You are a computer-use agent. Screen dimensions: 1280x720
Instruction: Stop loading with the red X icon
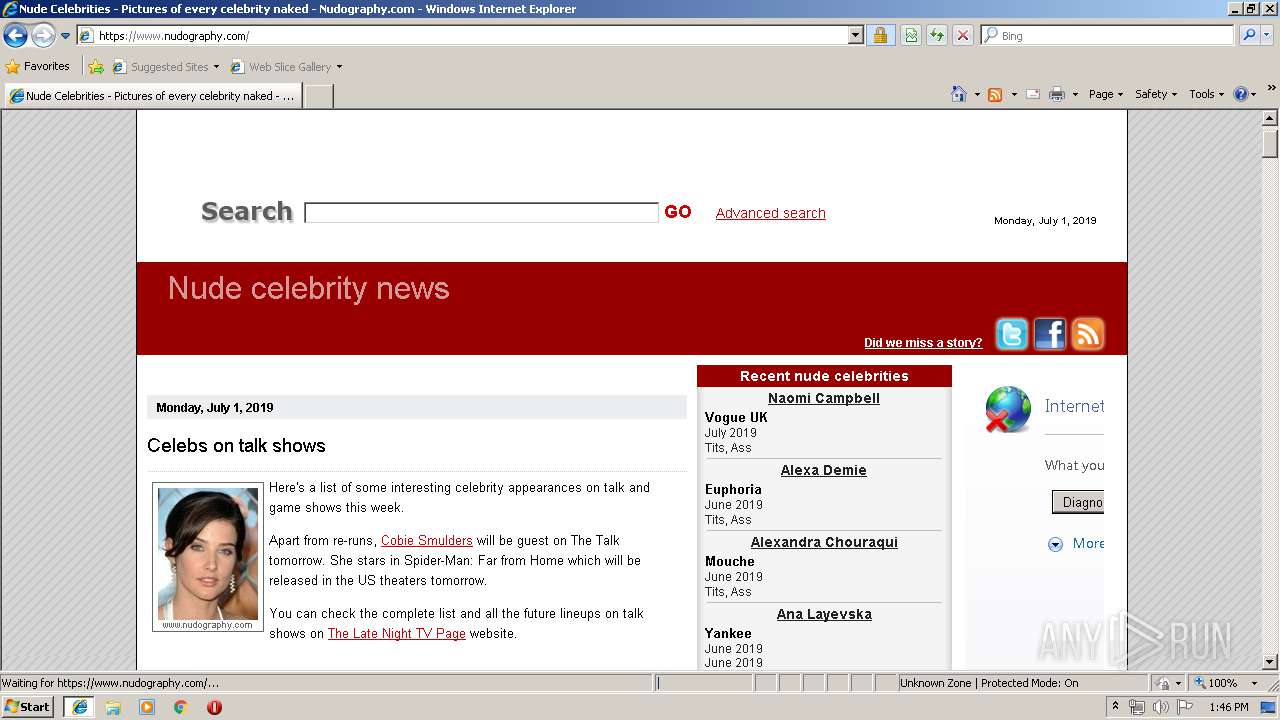963,36
